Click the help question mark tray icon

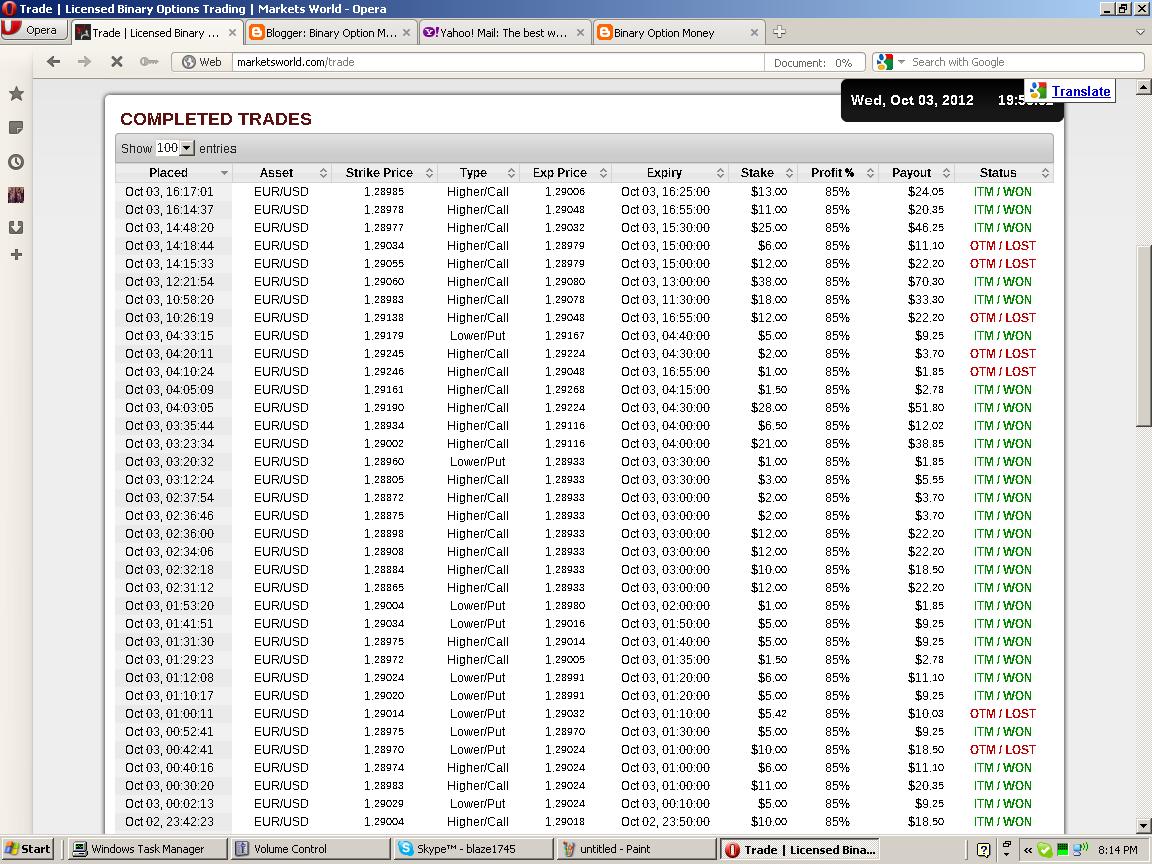[x=984, y=850]
